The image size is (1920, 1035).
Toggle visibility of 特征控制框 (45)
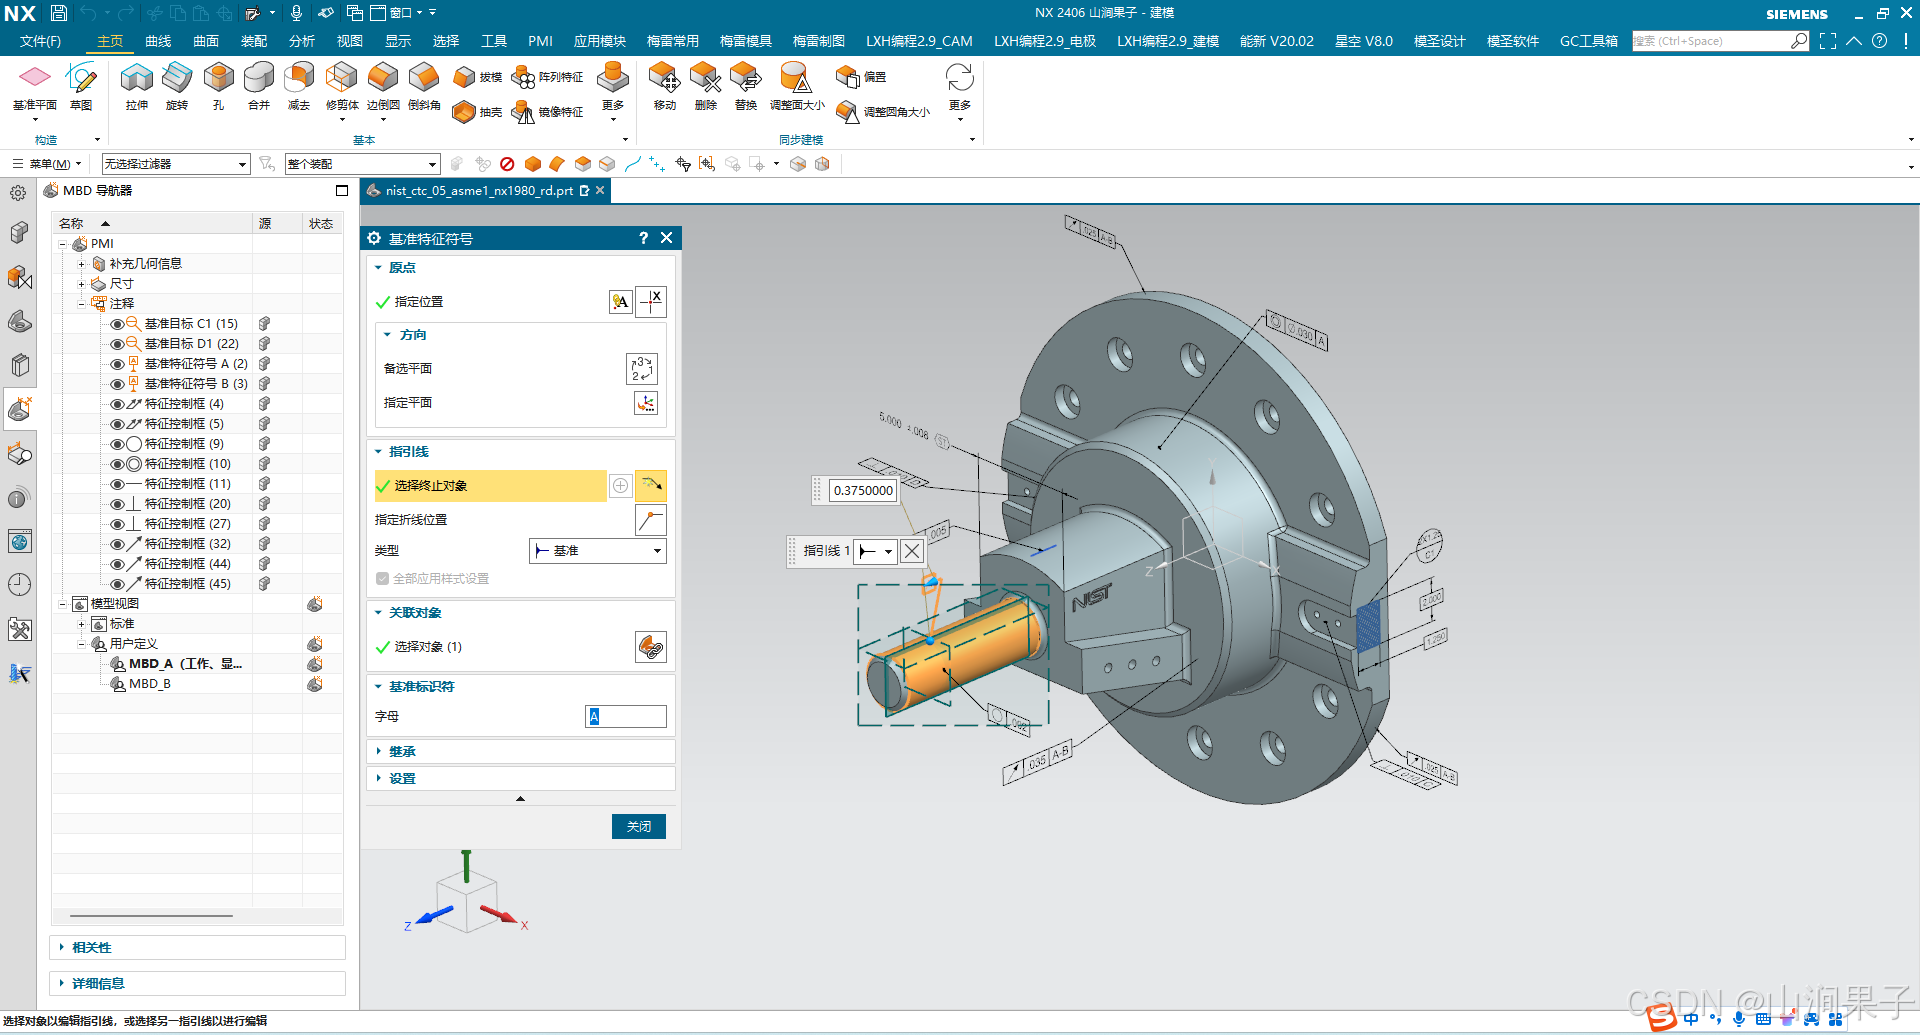(117, 584)
